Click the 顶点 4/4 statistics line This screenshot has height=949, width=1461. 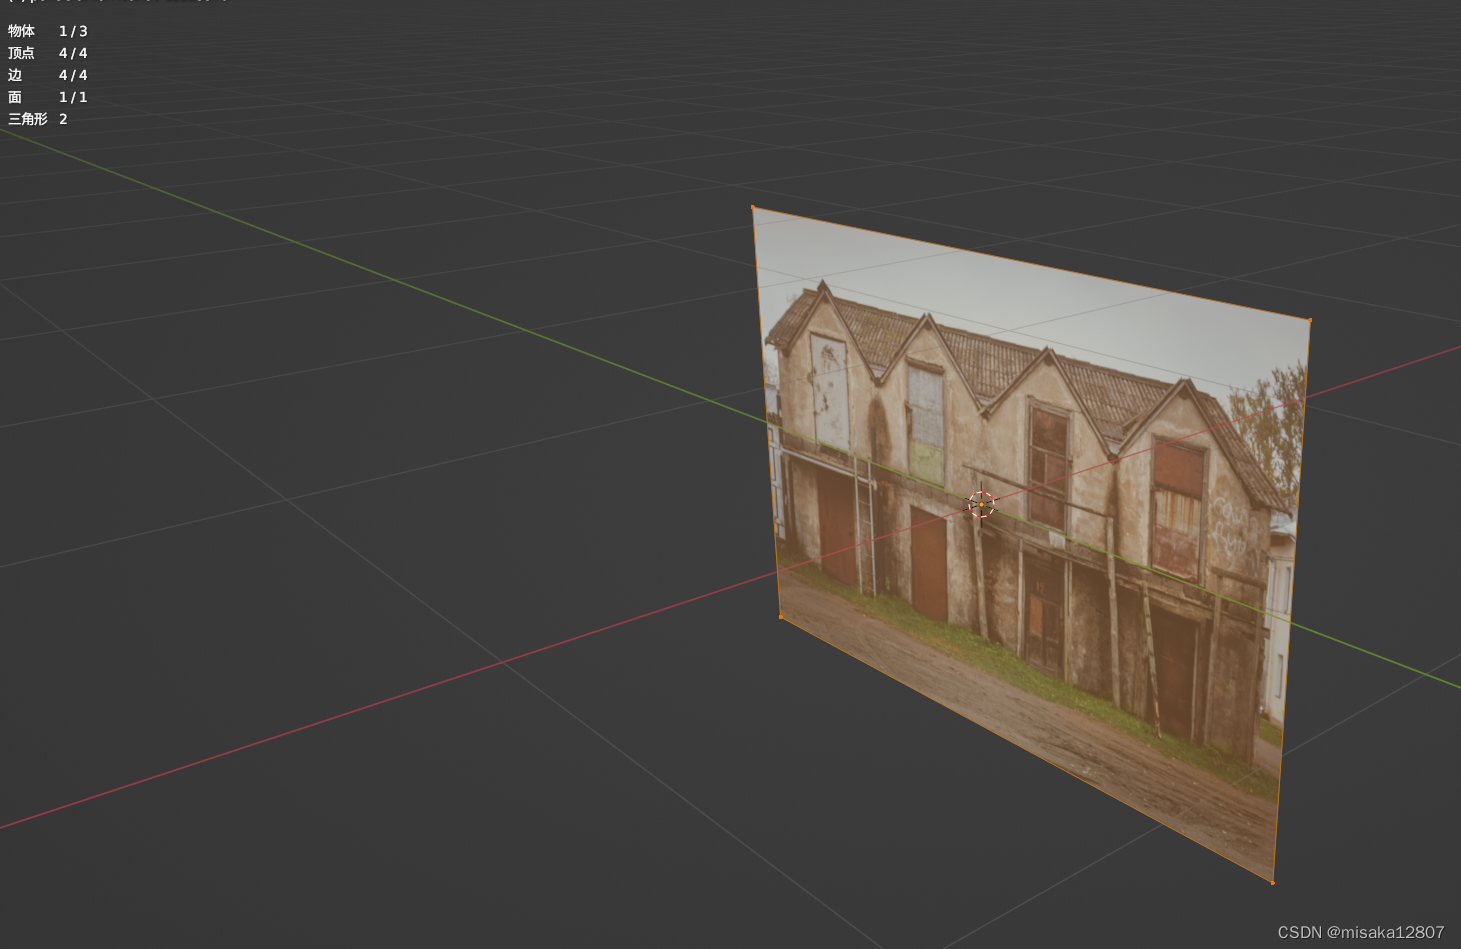pos(48,53)
